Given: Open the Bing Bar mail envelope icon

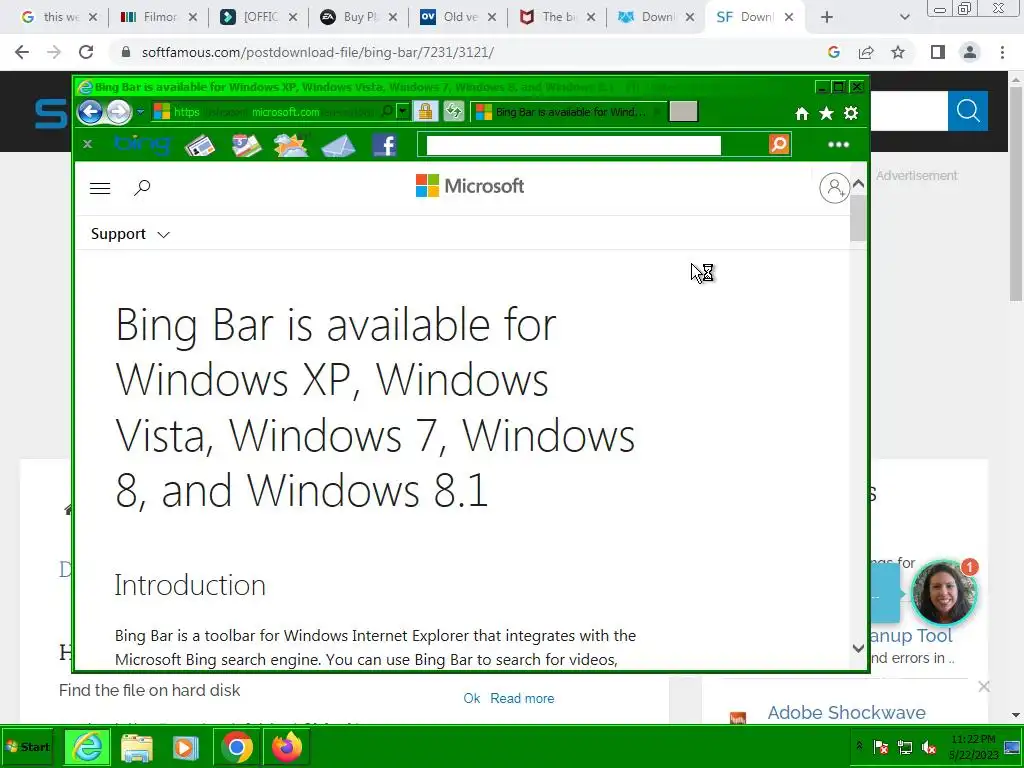Looking at the screenshot, I should coord(338,145).
